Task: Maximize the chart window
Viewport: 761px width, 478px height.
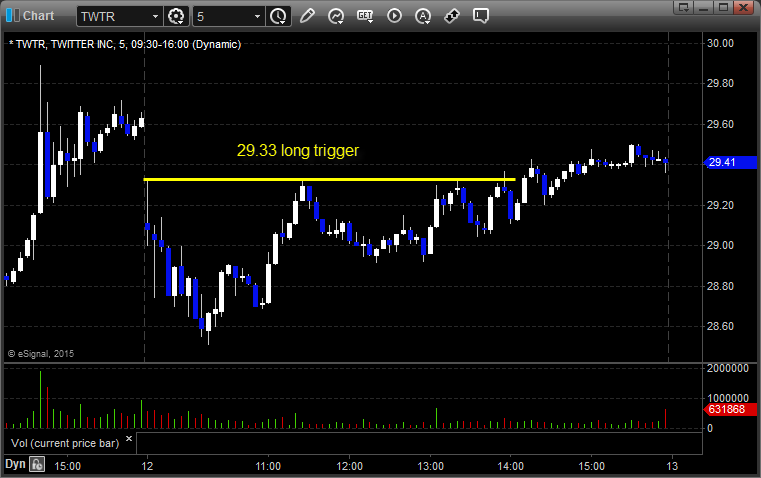Action: pyautogui.click(x=723, y=7)
